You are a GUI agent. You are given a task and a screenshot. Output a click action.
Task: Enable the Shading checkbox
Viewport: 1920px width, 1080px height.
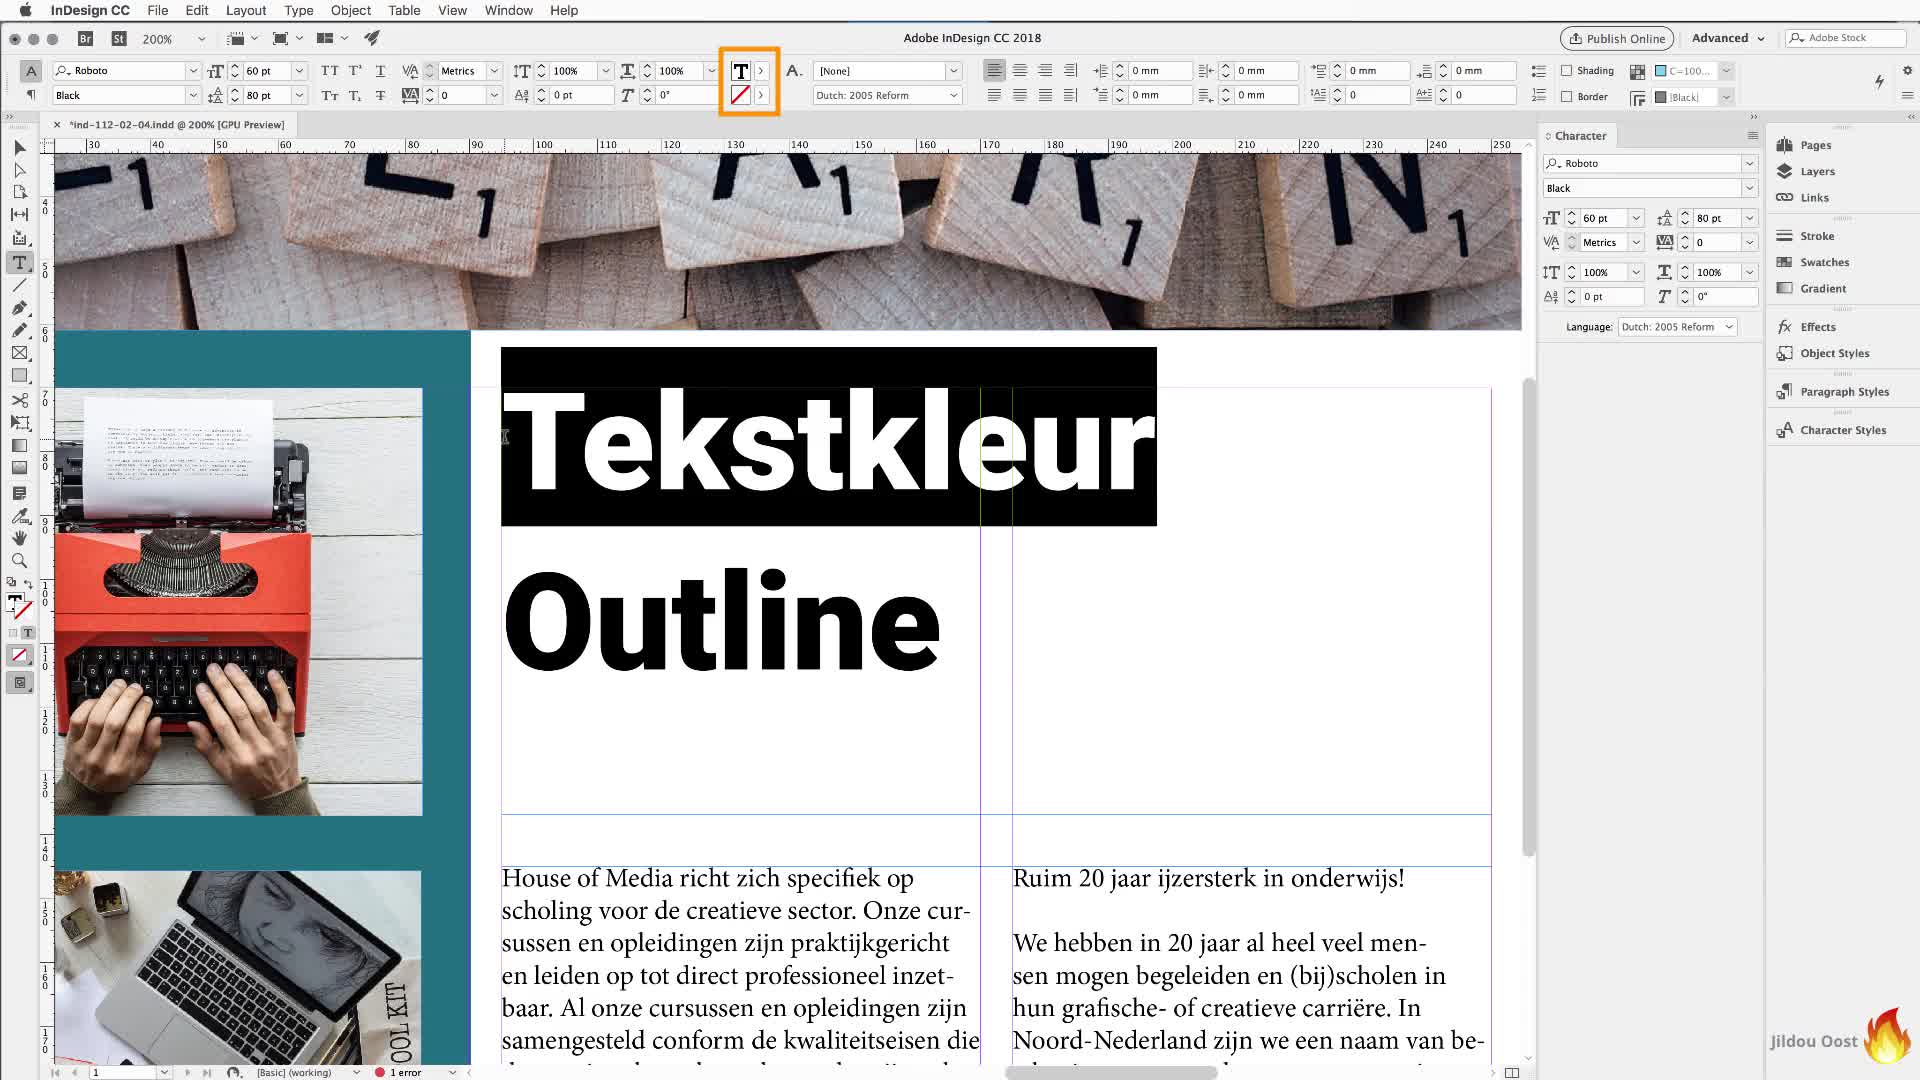pyautogui.click(x=1566, y=71)
